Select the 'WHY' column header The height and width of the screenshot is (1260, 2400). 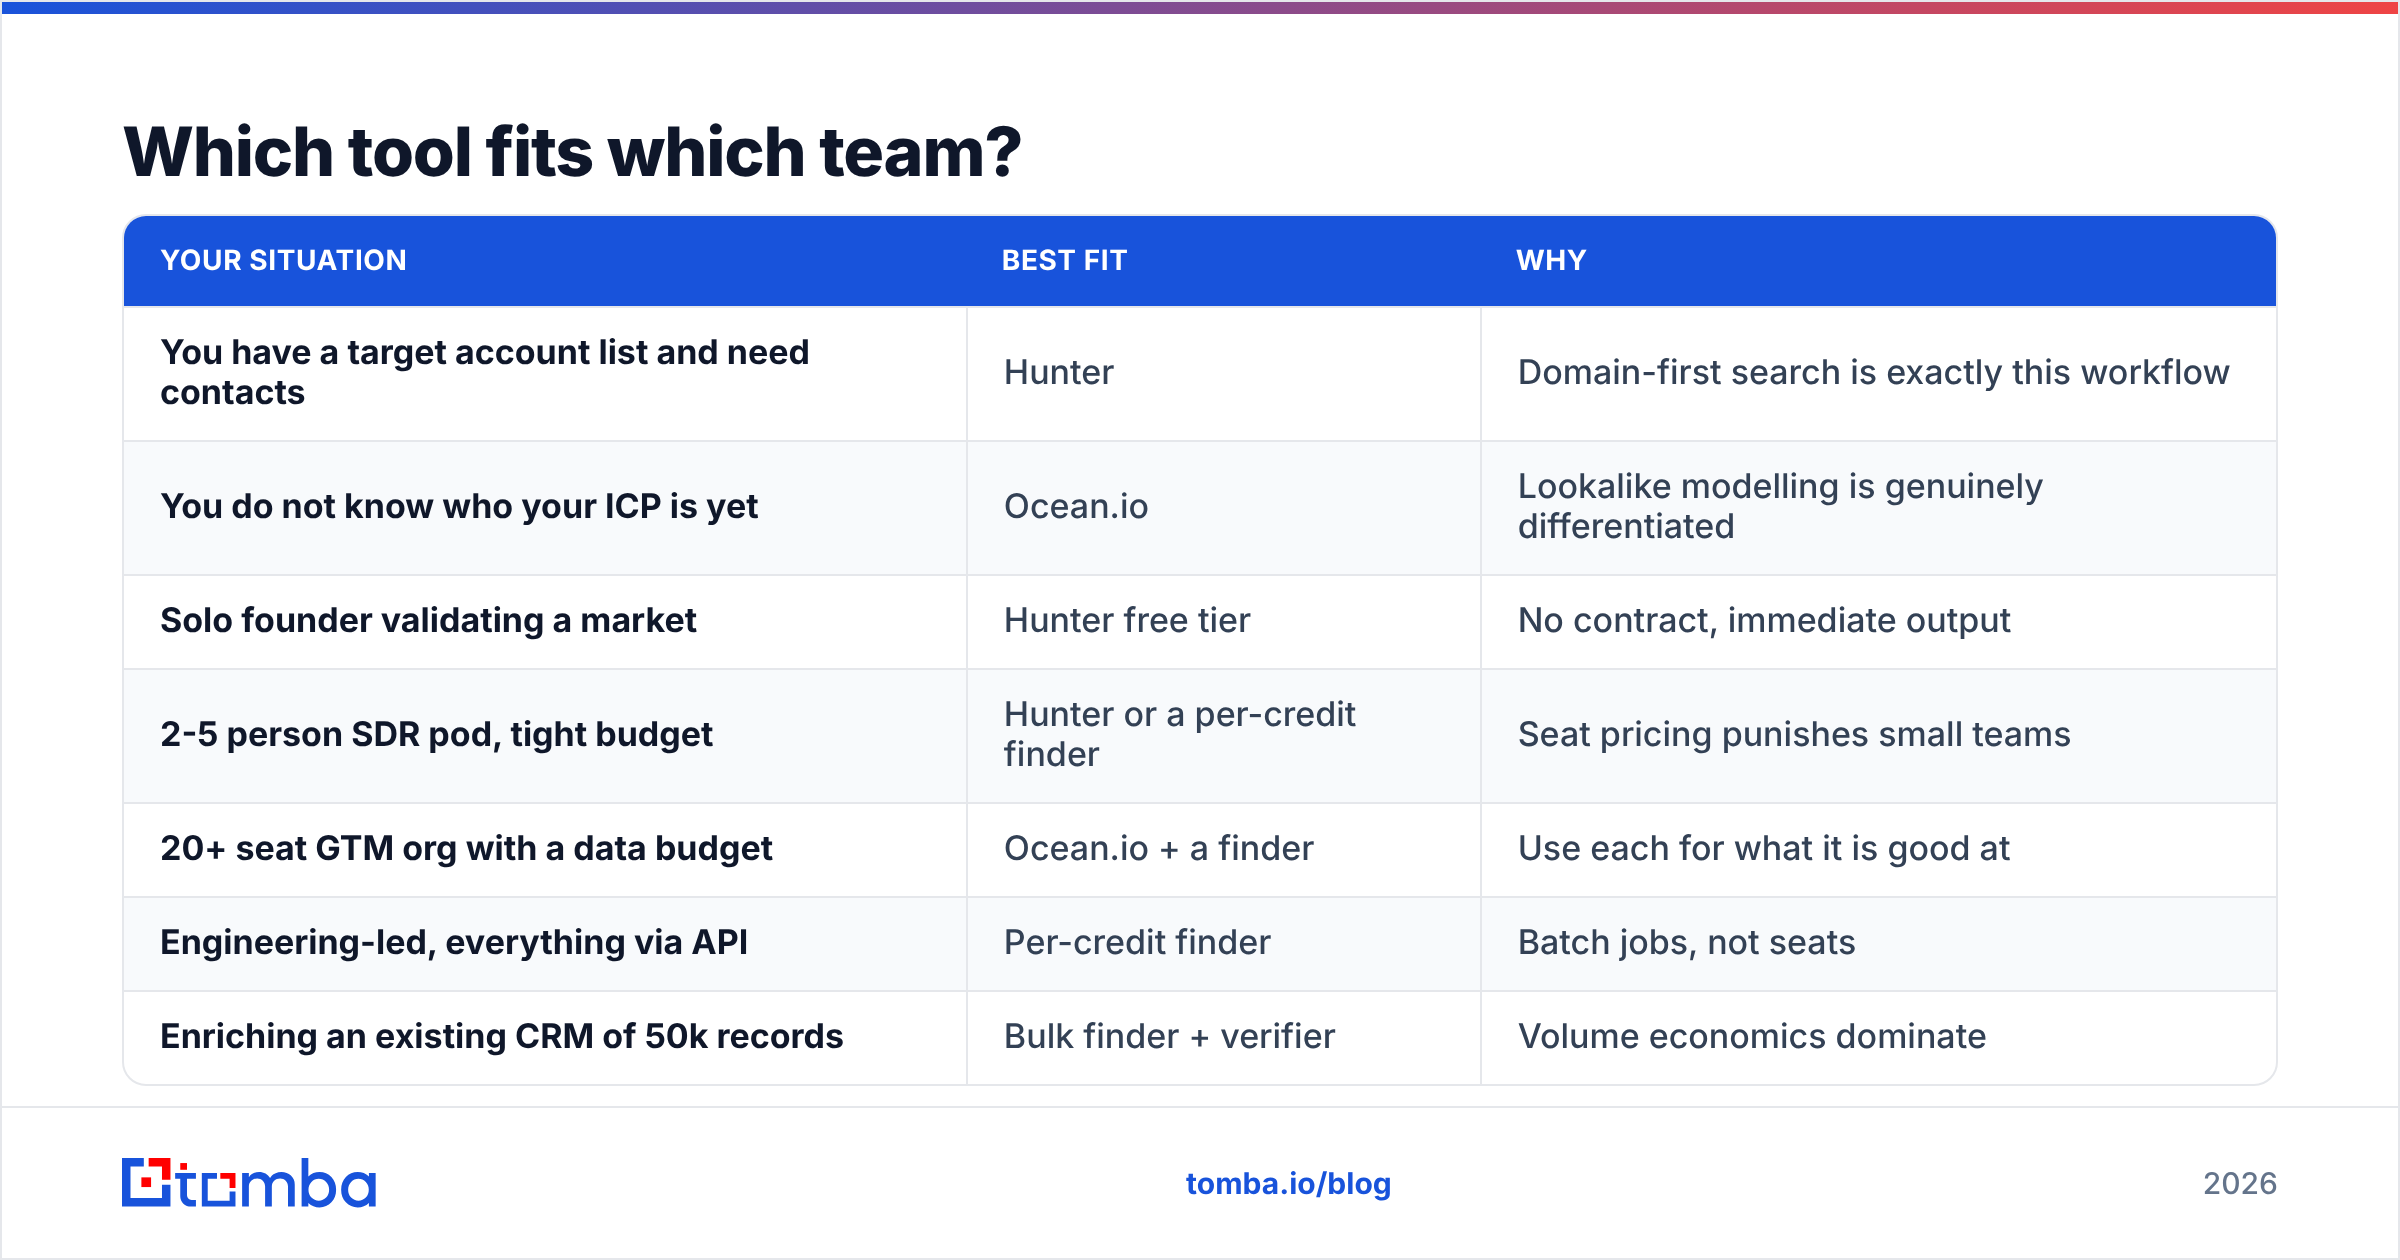click(1551, 260)
